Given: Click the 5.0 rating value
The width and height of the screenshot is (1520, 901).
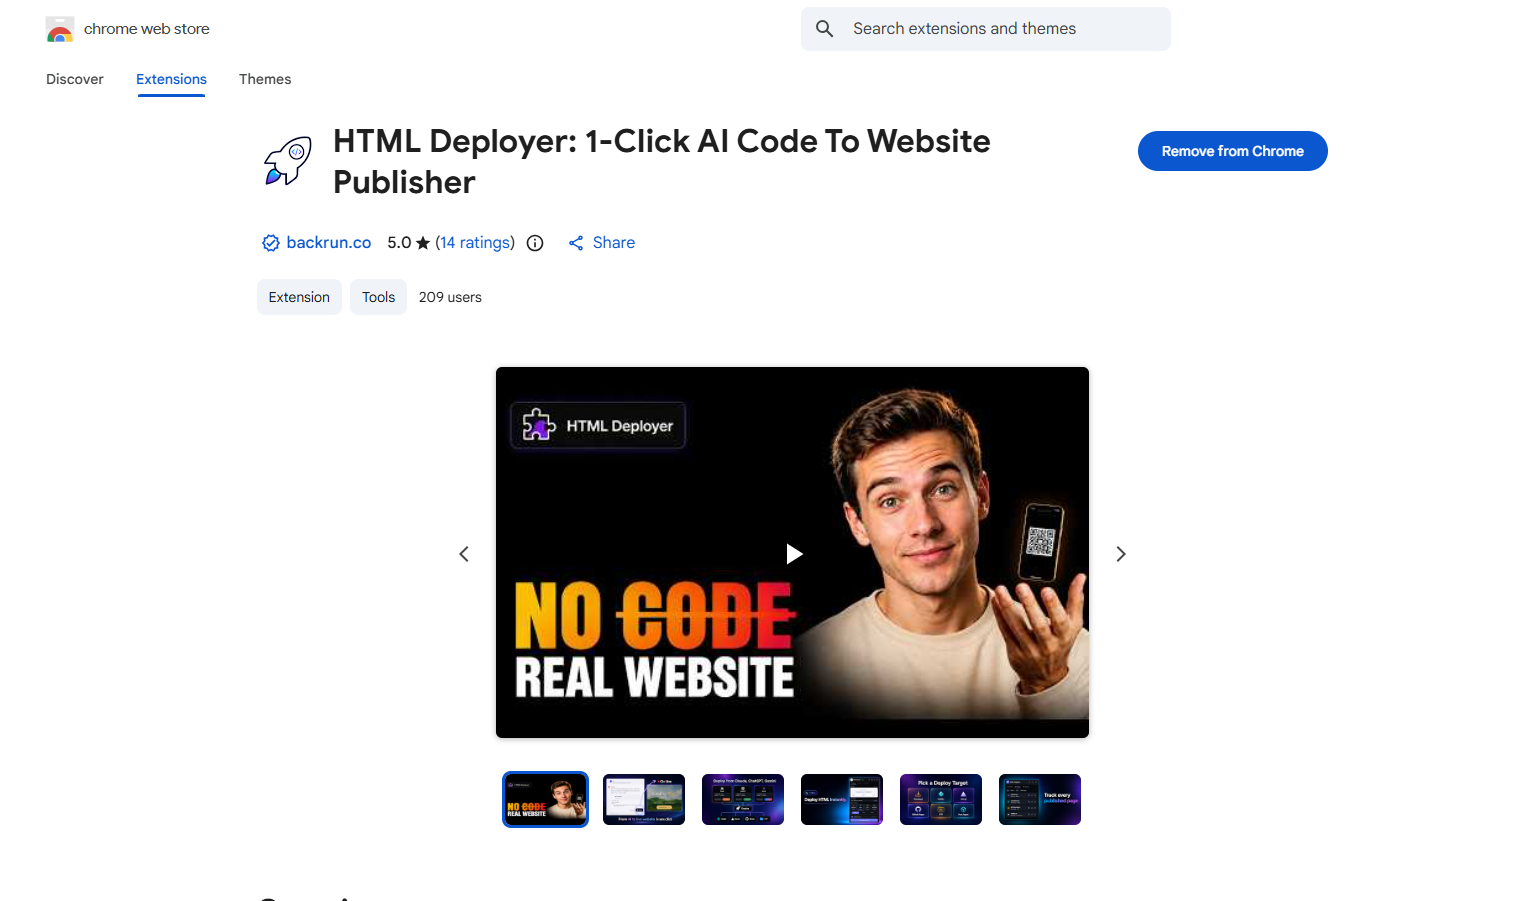Looking at the screenshot, I should 399,243.
